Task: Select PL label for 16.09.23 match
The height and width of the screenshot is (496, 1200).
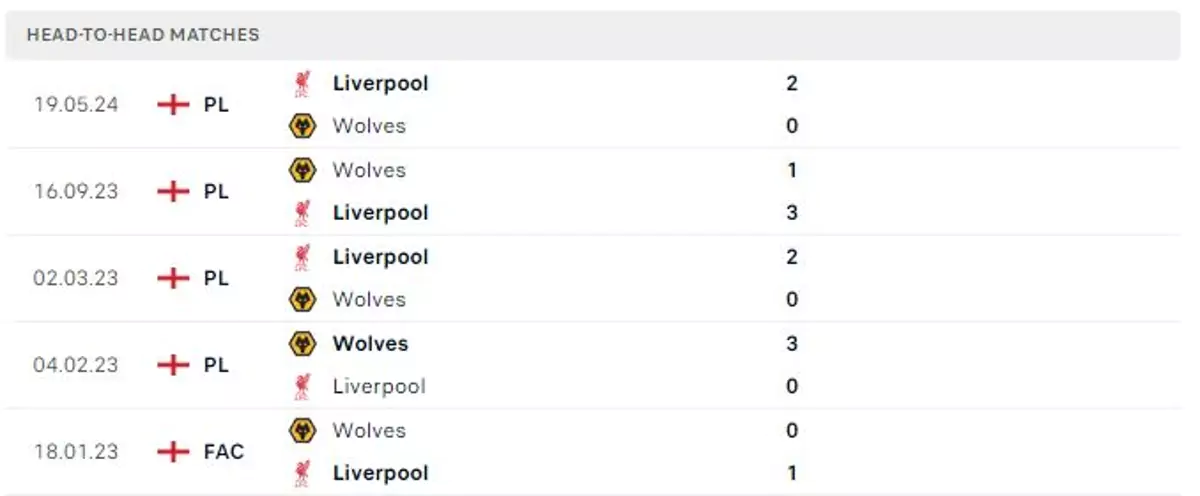Action: pyautogui.click(x=216, y=191)
